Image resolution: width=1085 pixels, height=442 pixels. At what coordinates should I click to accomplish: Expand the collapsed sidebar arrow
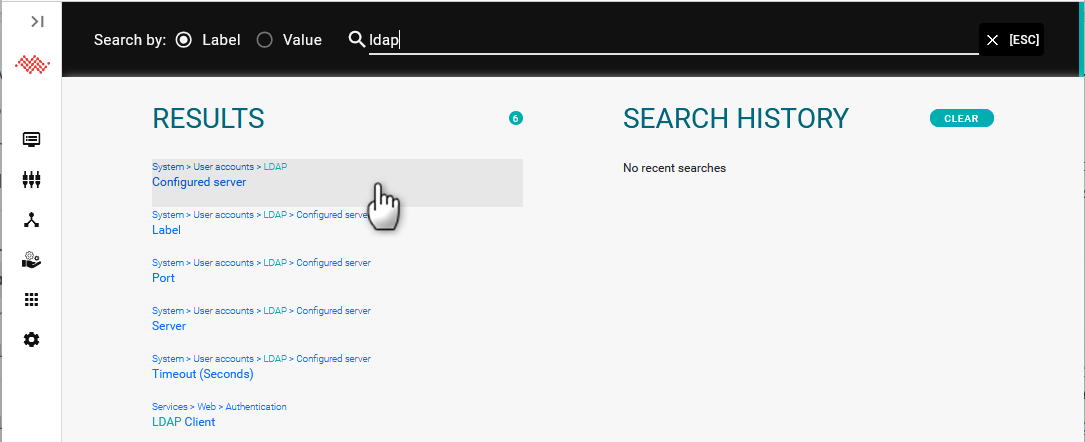click(x=37, y=21)
